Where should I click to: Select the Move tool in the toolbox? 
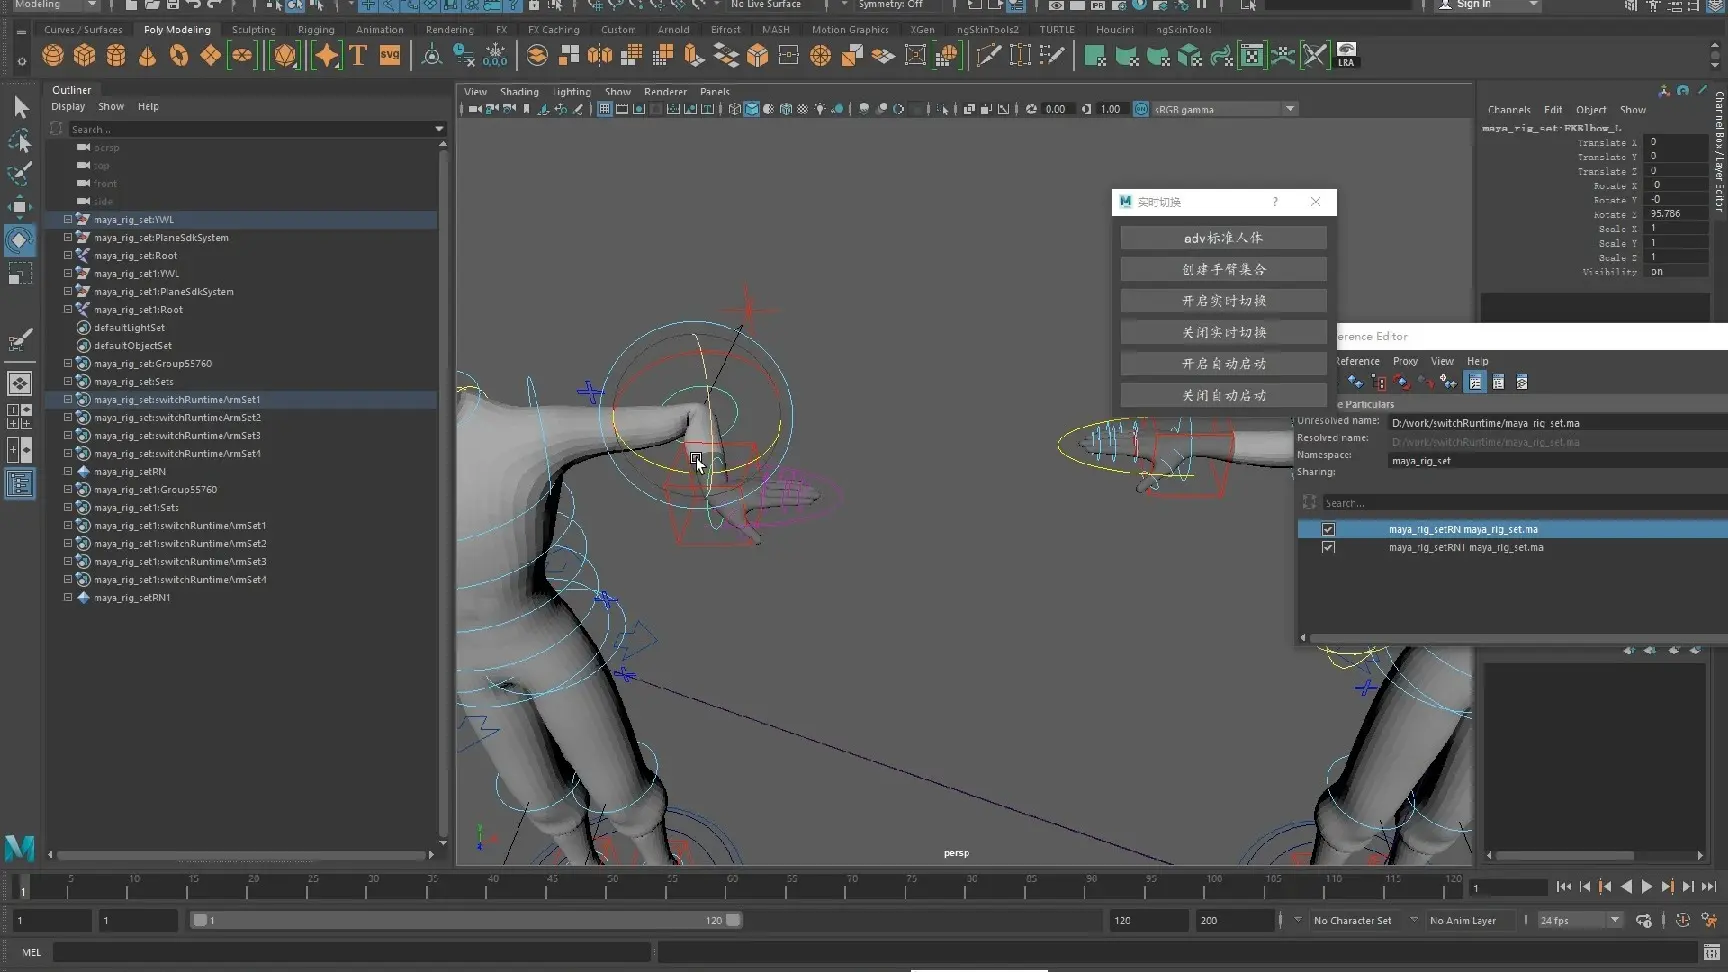(20, 207)
